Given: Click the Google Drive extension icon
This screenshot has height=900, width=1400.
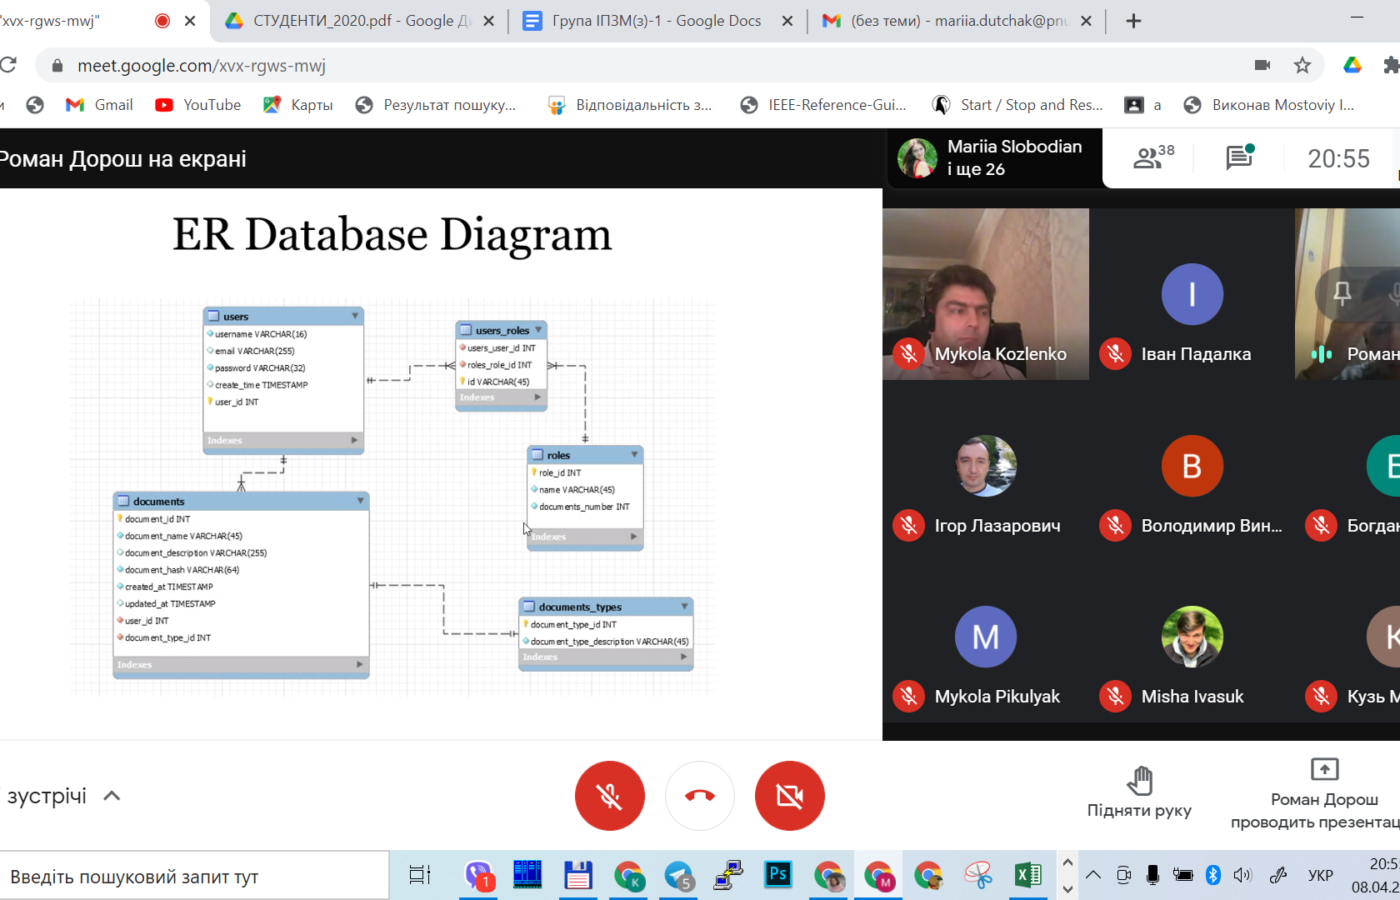Looking at the screenshot, I should [x=1352, y=66].
